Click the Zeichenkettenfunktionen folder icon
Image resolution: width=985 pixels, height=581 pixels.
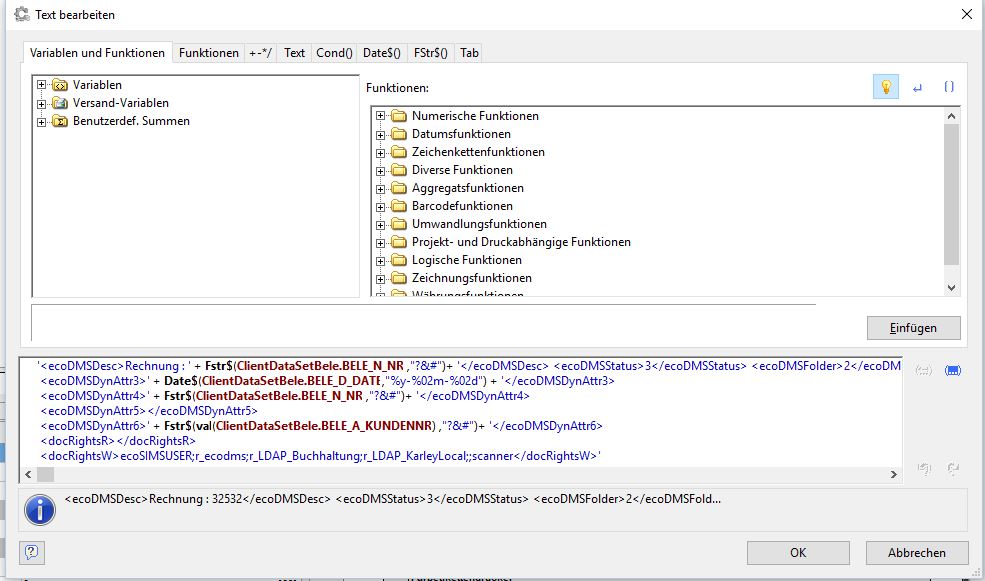coord(399,152)
